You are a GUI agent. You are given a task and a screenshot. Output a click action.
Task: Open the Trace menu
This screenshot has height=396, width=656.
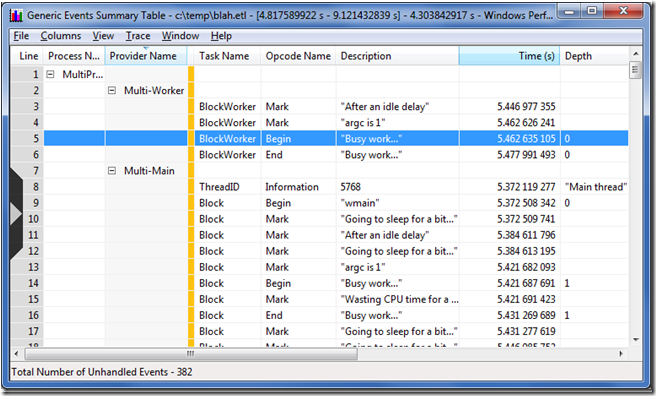[x=138, y=36]
